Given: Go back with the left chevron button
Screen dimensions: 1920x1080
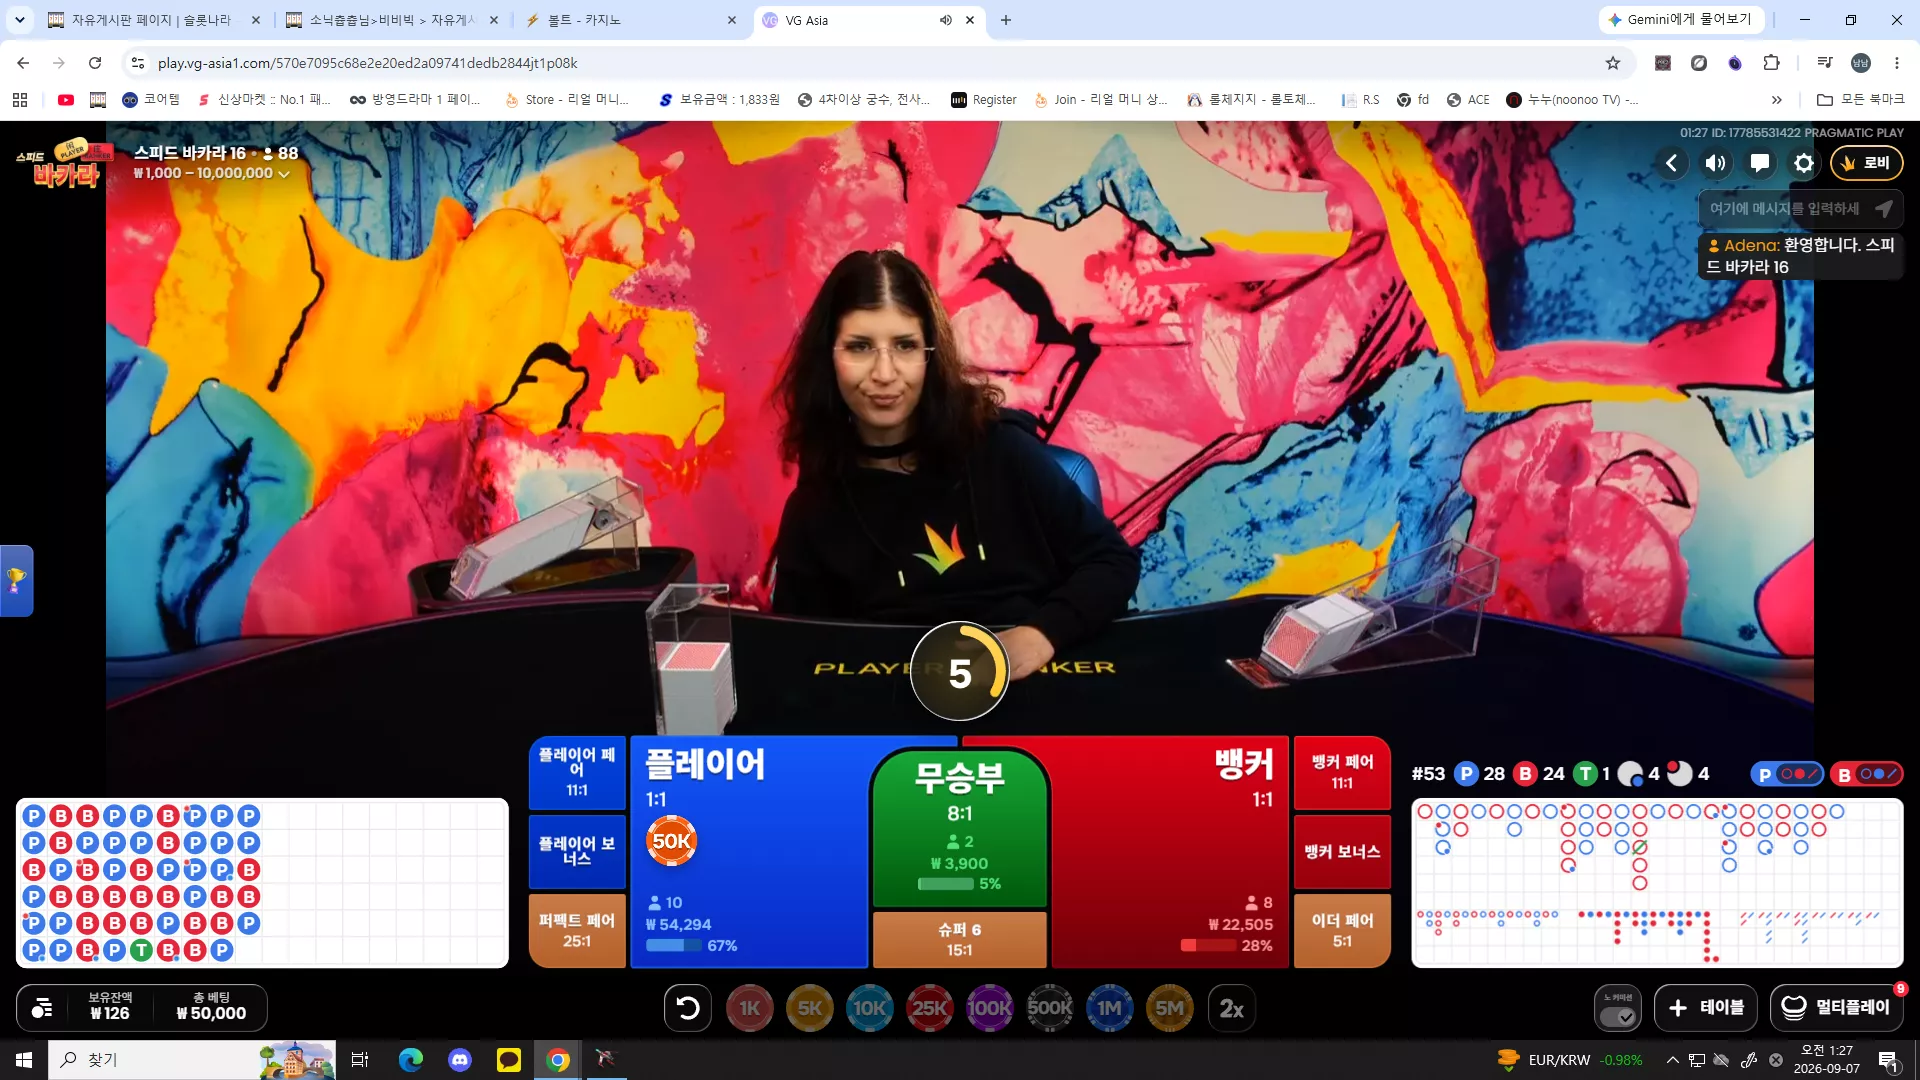Looking at the screenshot, I should [x=1671, y=163].
